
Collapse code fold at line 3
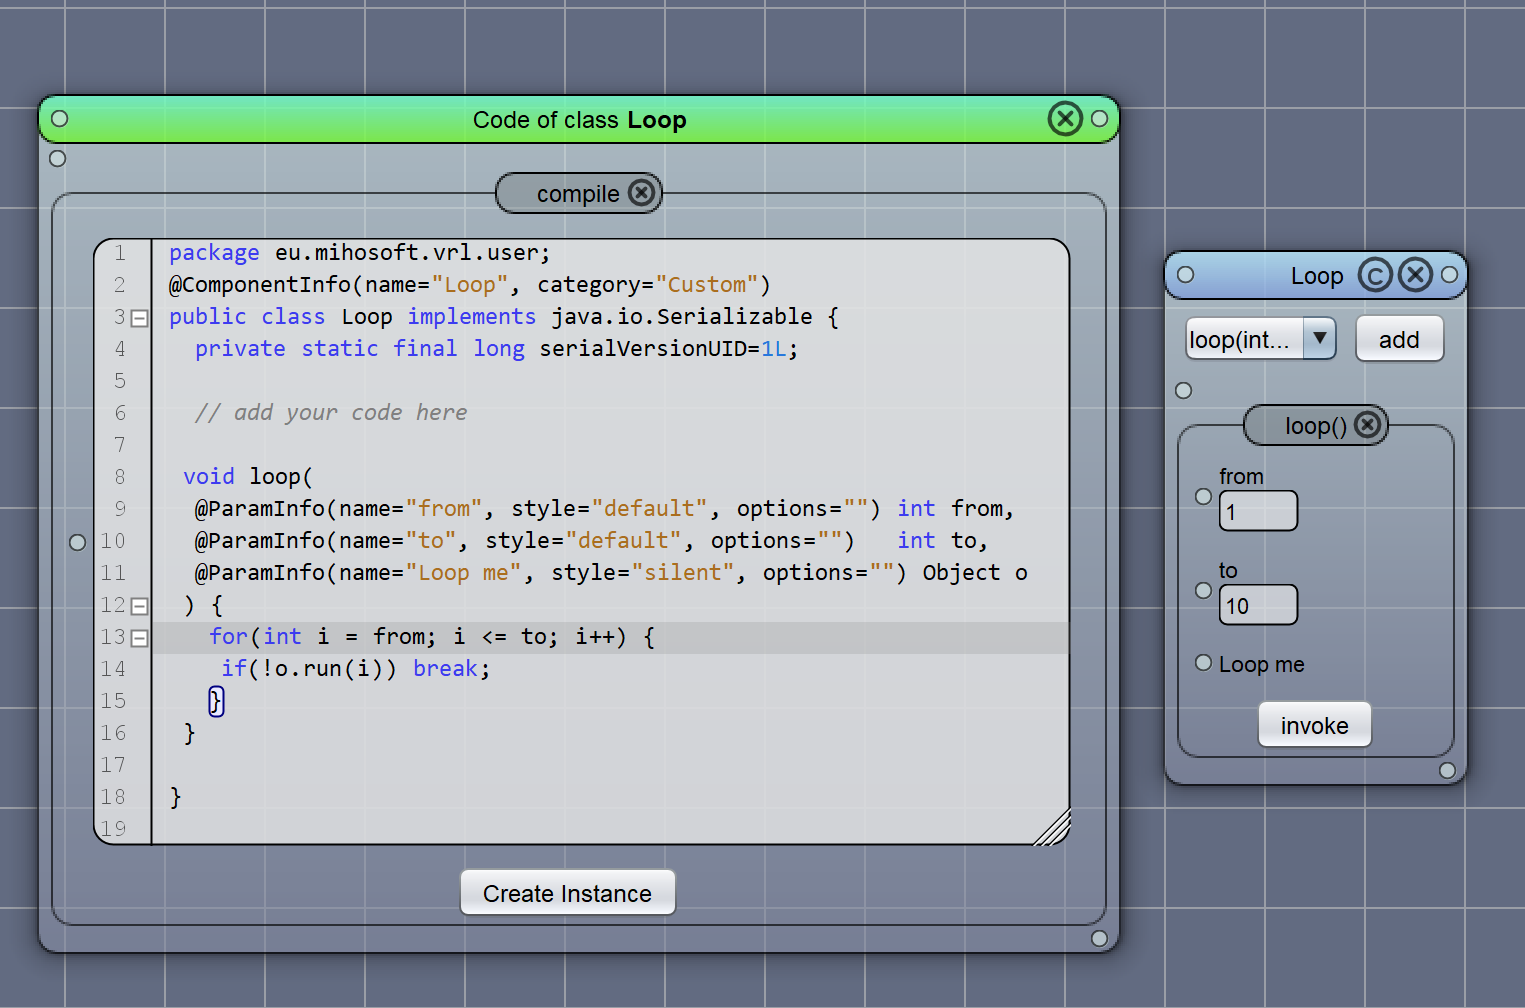140,318
